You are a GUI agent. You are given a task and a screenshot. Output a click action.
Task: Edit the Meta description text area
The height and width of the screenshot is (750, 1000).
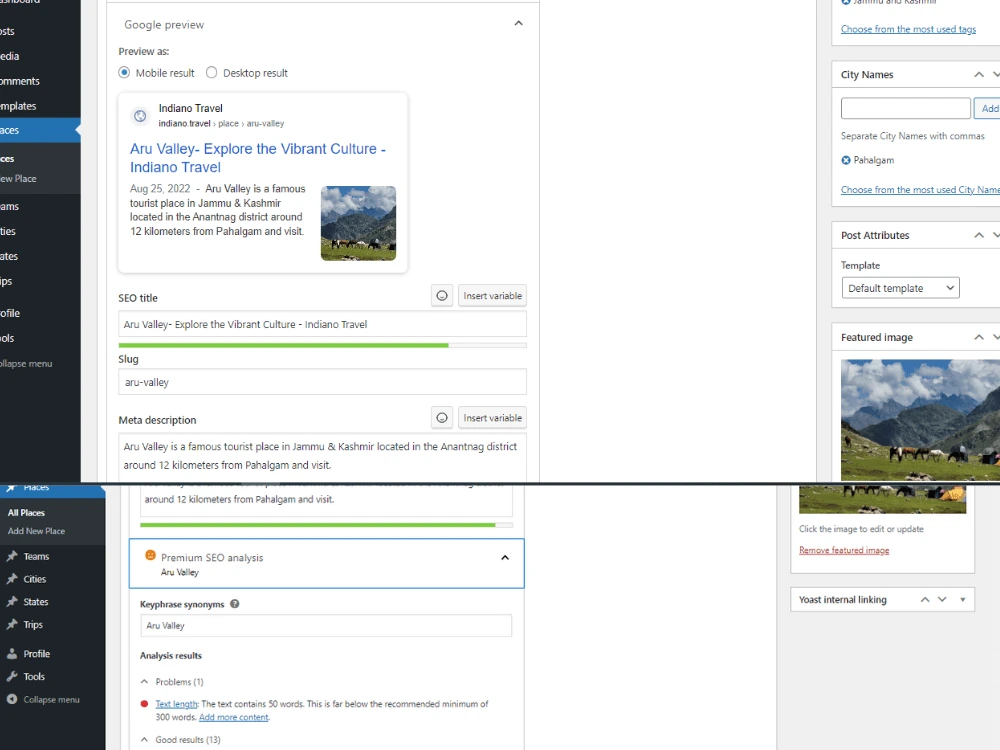323,457
